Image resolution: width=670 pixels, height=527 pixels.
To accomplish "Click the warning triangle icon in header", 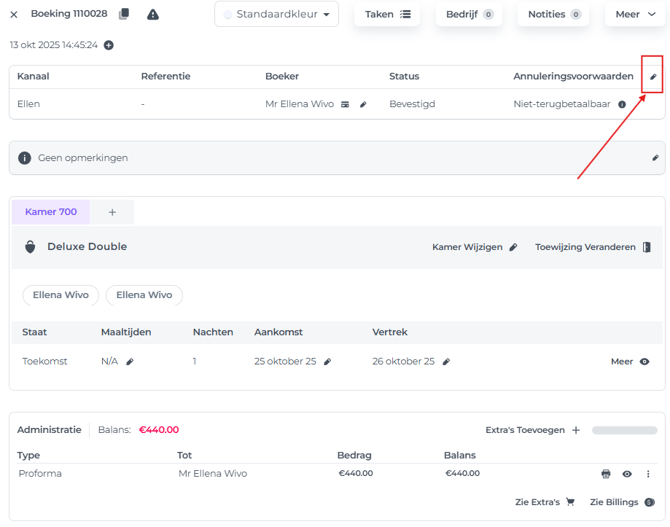I will click(153, 14).
